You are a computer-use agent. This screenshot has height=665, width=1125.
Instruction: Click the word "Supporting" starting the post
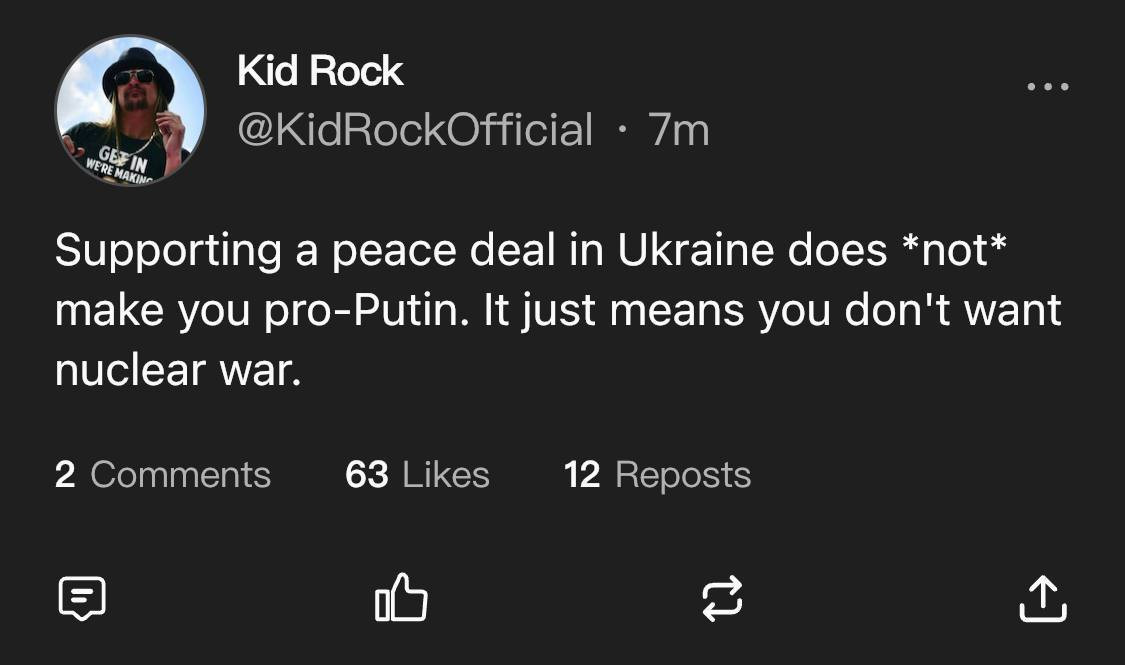[x=168, y=251]
